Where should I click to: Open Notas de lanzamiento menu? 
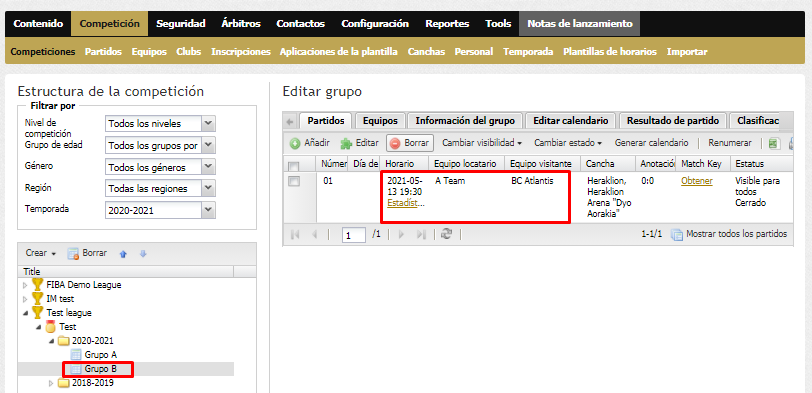(579, 23)
